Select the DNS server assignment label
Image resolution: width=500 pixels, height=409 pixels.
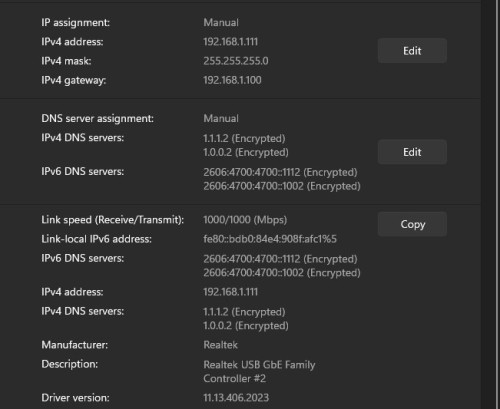pos(98,119)
